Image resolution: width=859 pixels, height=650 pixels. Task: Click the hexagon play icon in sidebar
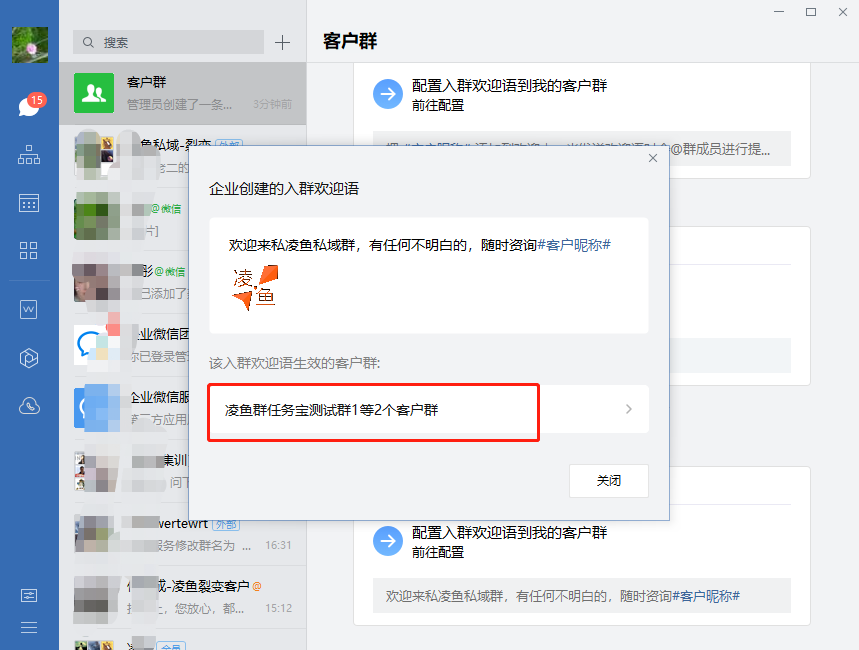tap(29, 358)
